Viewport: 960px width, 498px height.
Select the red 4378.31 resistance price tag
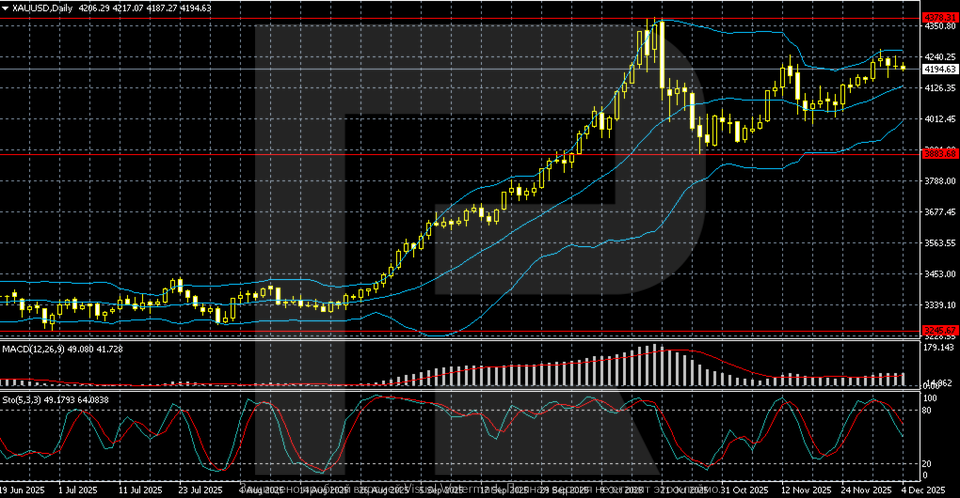(939, 18)
